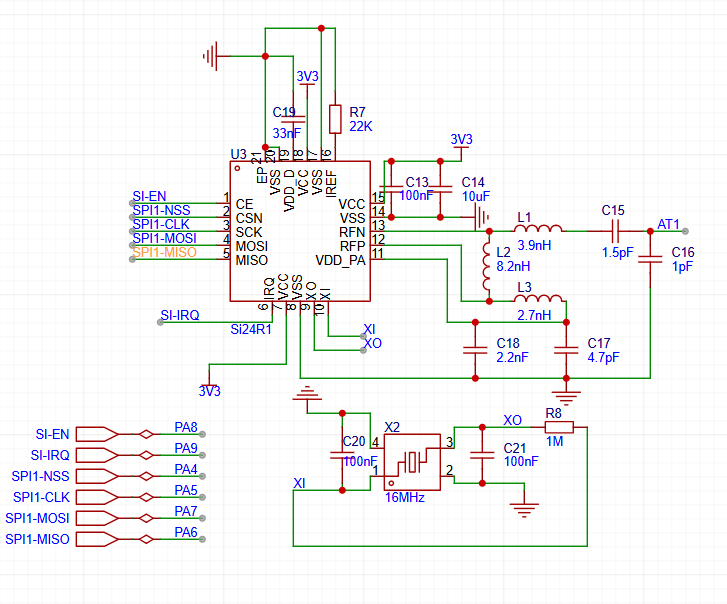Click the SI-IRQ net label beside the chip
The width and height of the screenshot is (727, 604).
(x=180, y=316)
